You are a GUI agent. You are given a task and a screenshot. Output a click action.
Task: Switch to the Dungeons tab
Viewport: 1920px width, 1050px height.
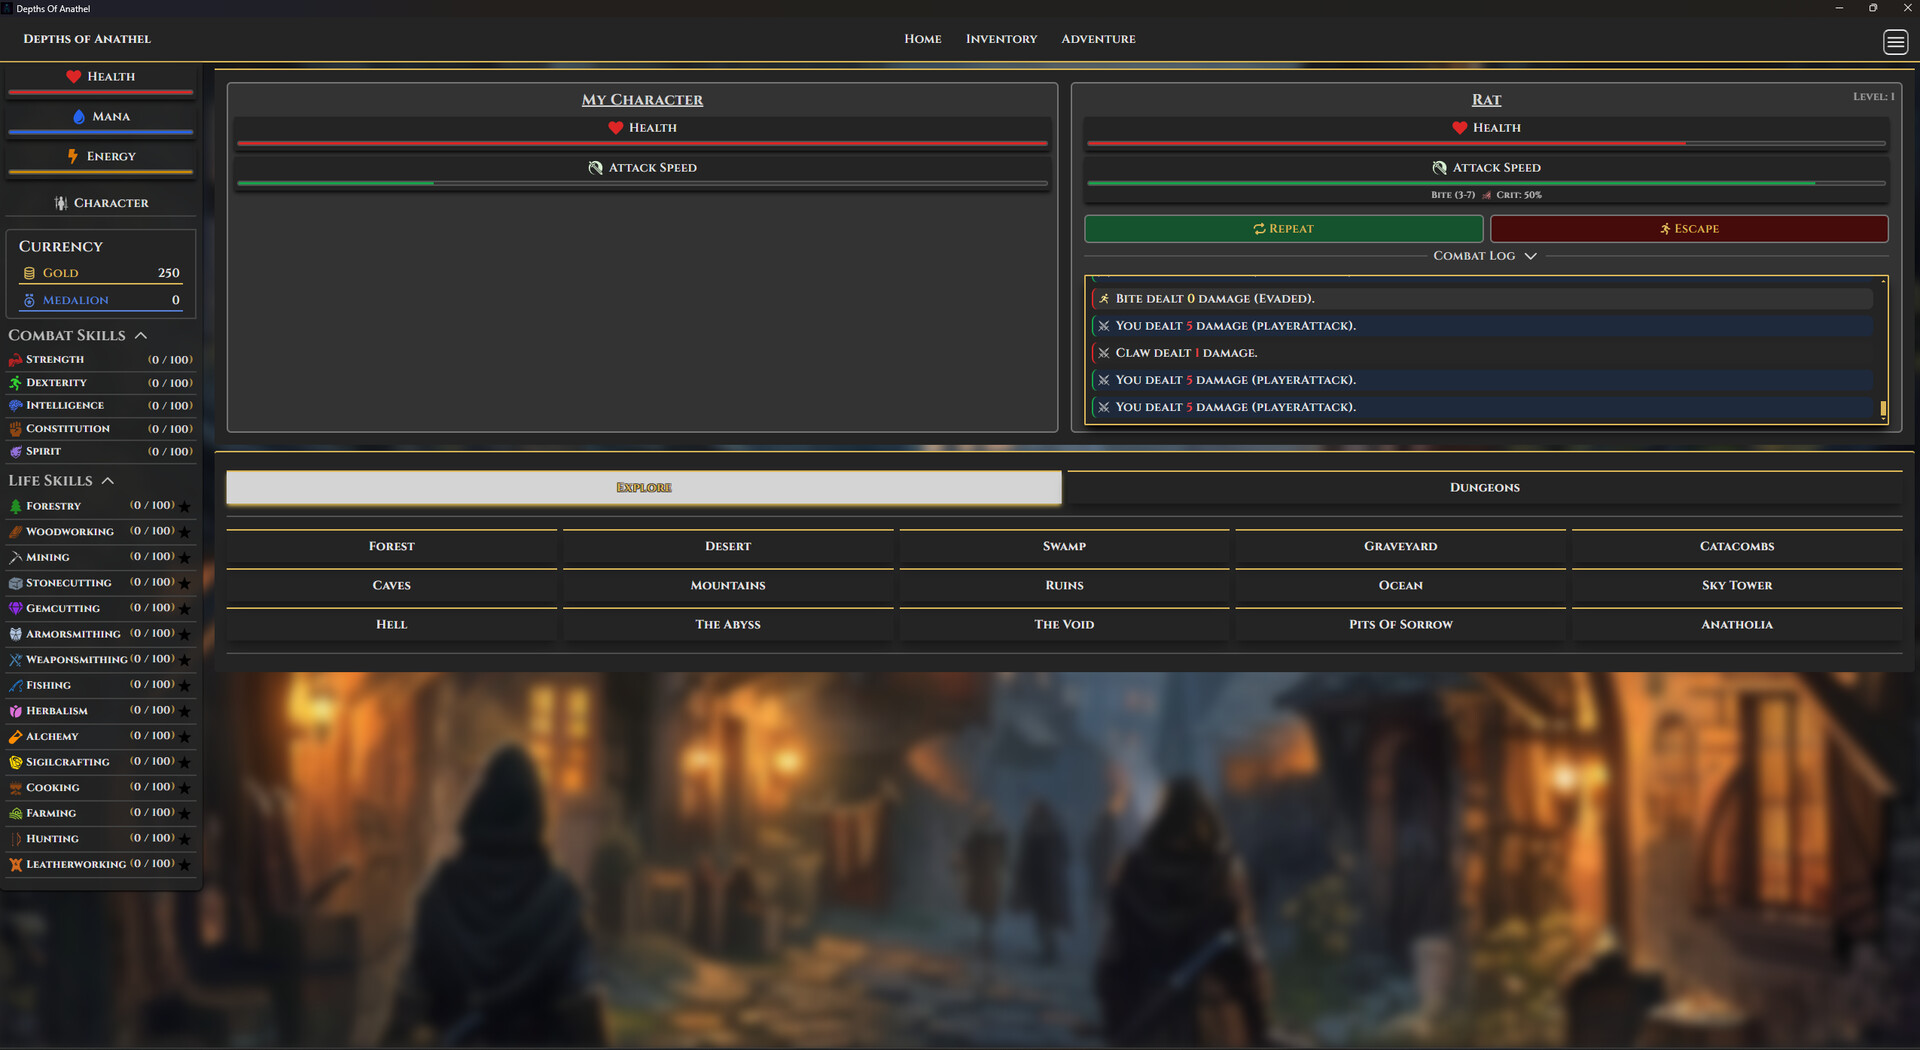coord(1484,487)
